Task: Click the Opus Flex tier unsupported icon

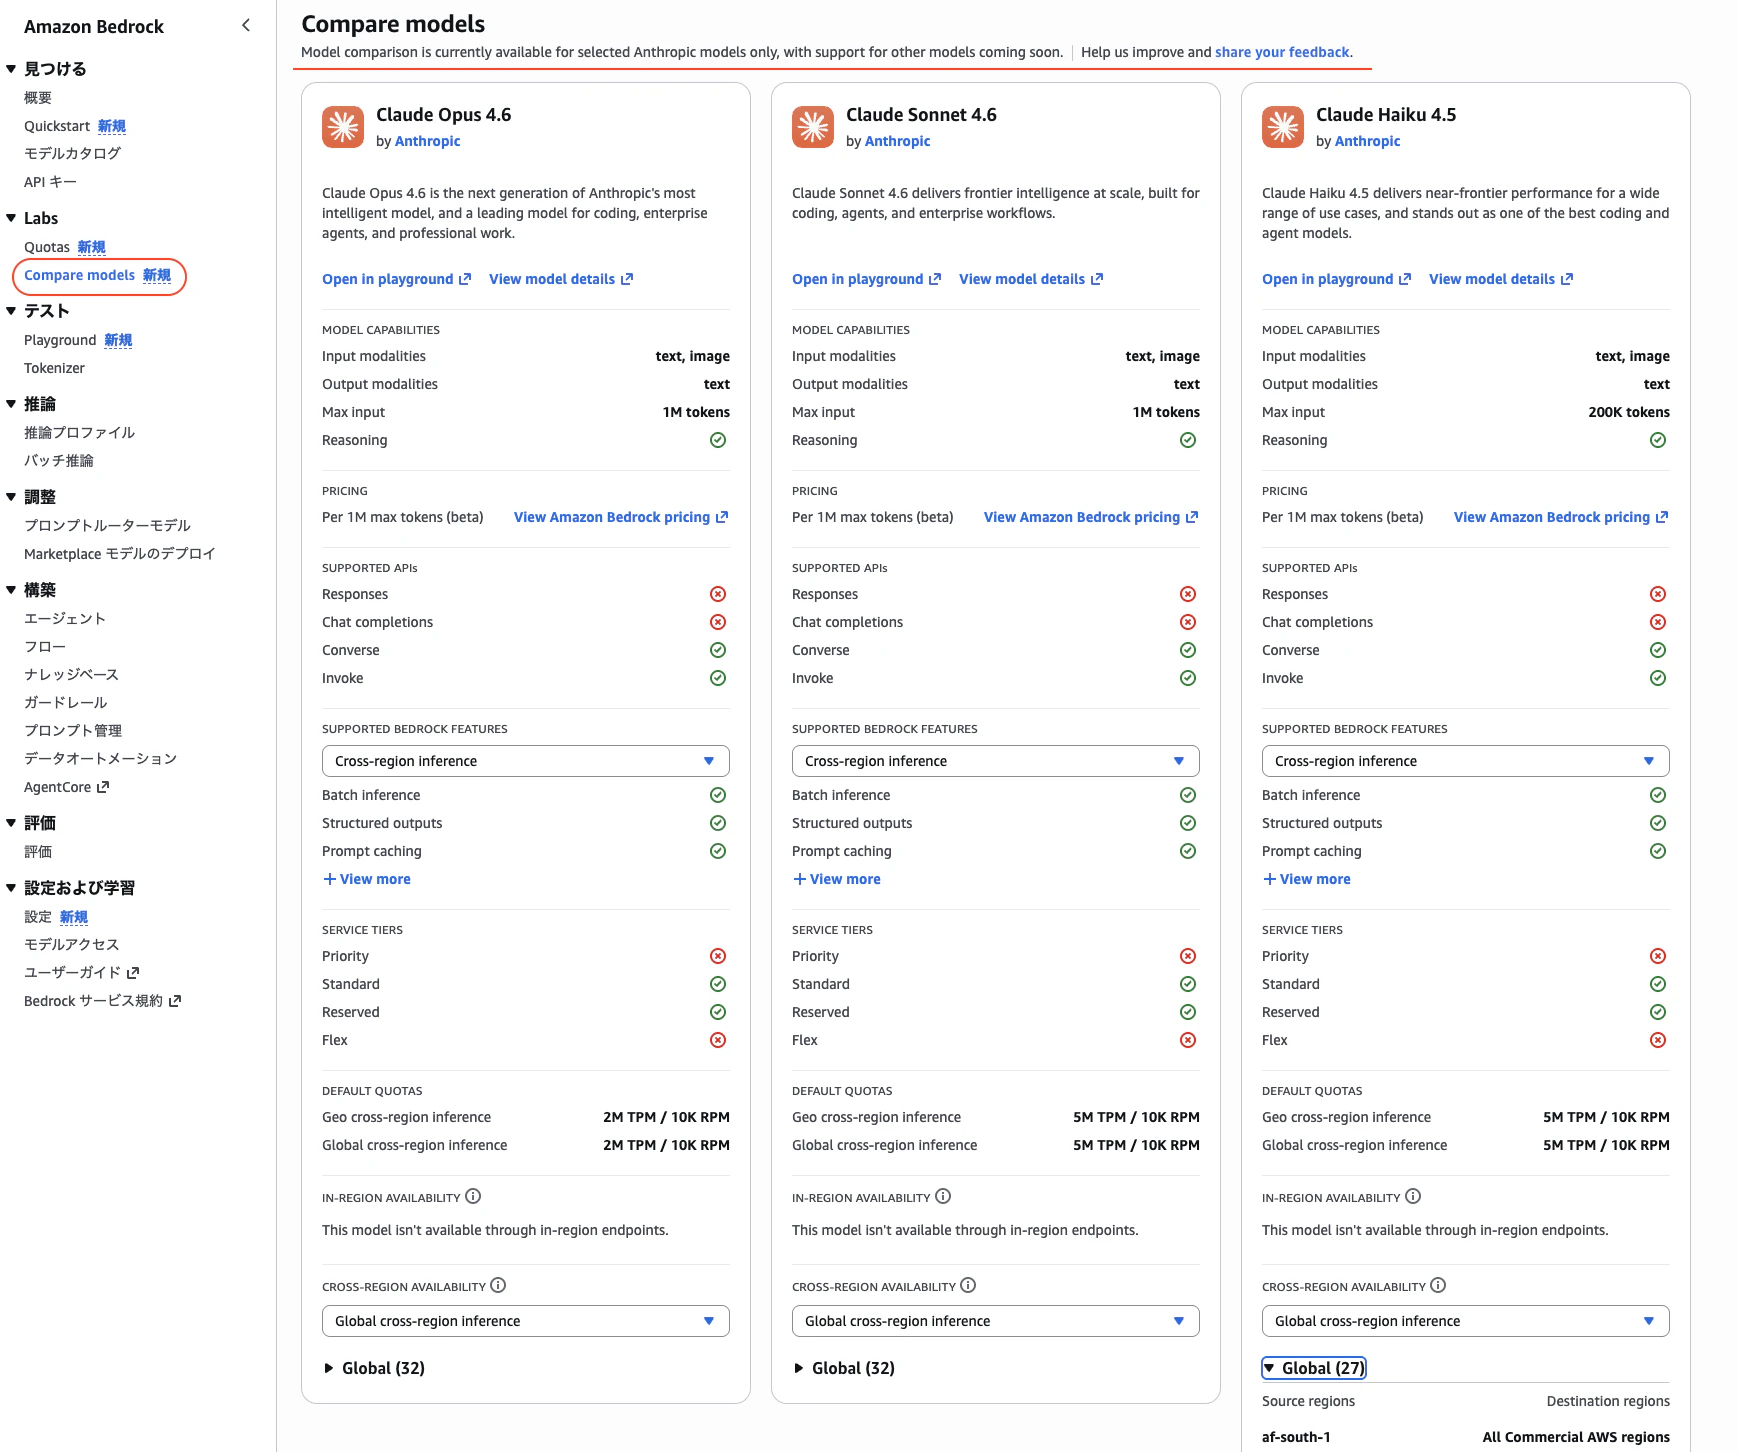Action: [x=718, y=1040]
